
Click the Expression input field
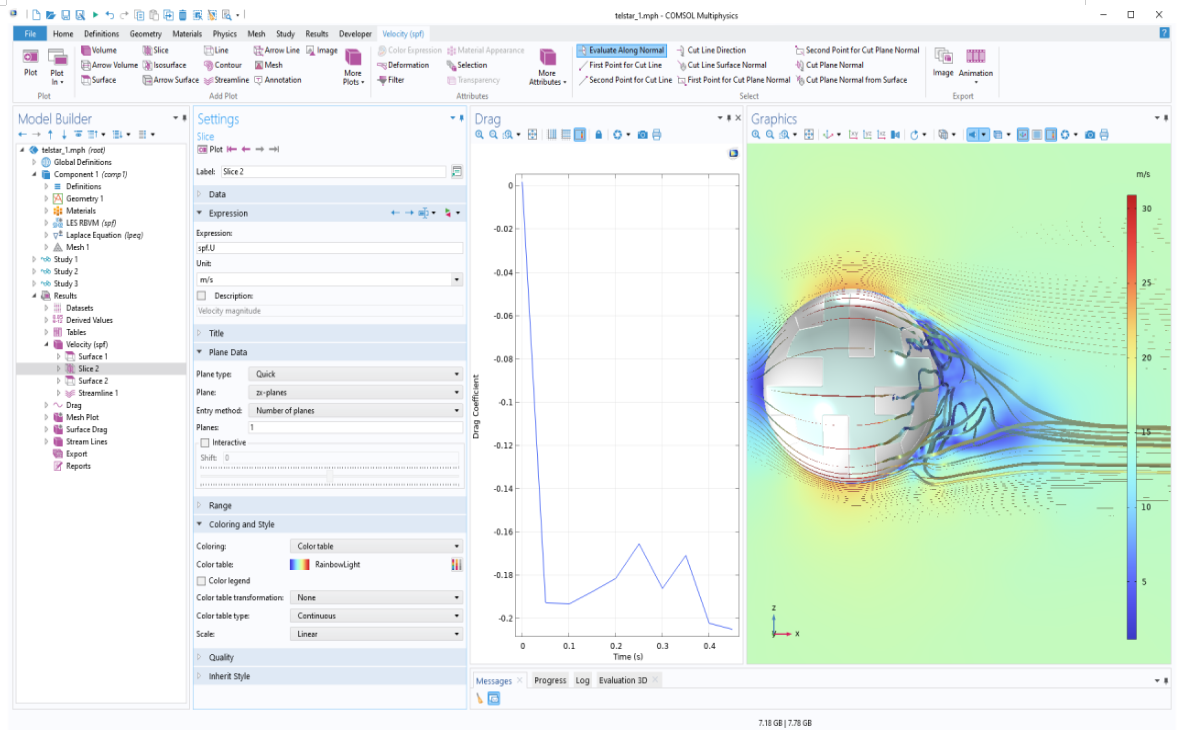(329, 249)
